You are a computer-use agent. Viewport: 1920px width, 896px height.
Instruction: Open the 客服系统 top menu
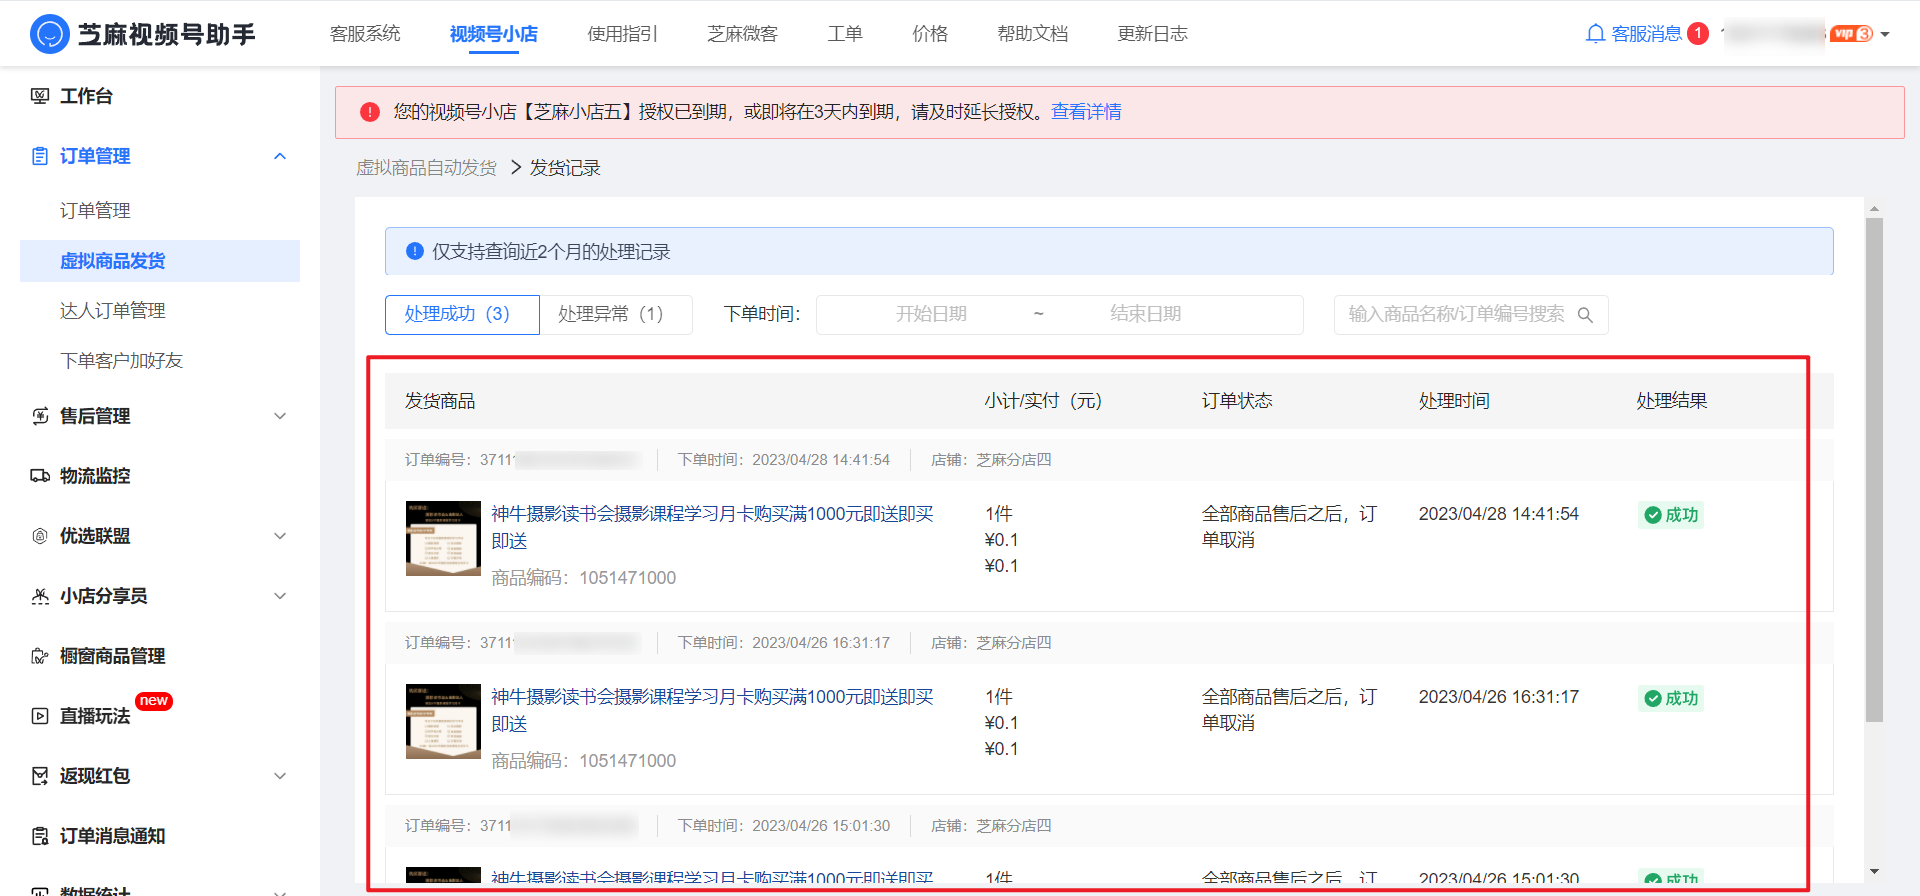[365, 34]
